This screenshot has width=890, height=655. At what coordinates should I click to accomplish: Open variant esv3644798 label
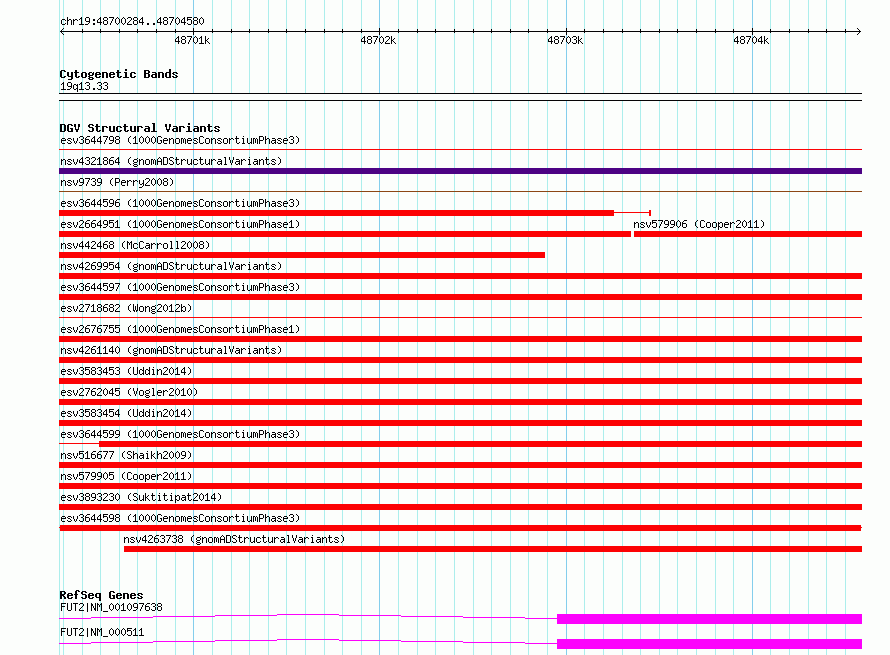point(180,140)
